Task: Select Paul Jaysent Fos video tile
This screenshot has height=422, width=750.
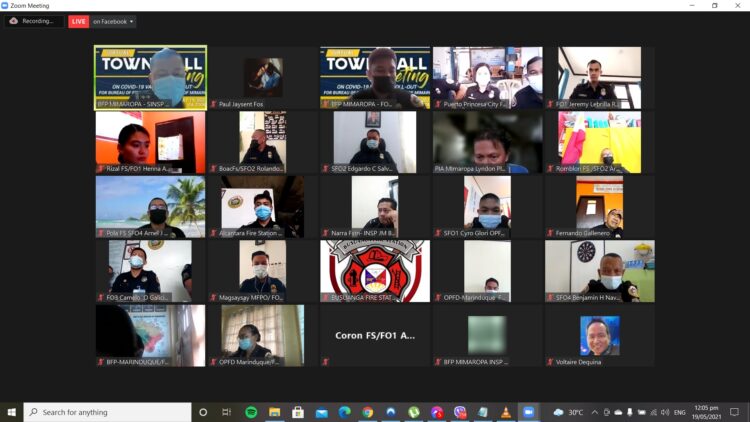Action: click(263, 77)
